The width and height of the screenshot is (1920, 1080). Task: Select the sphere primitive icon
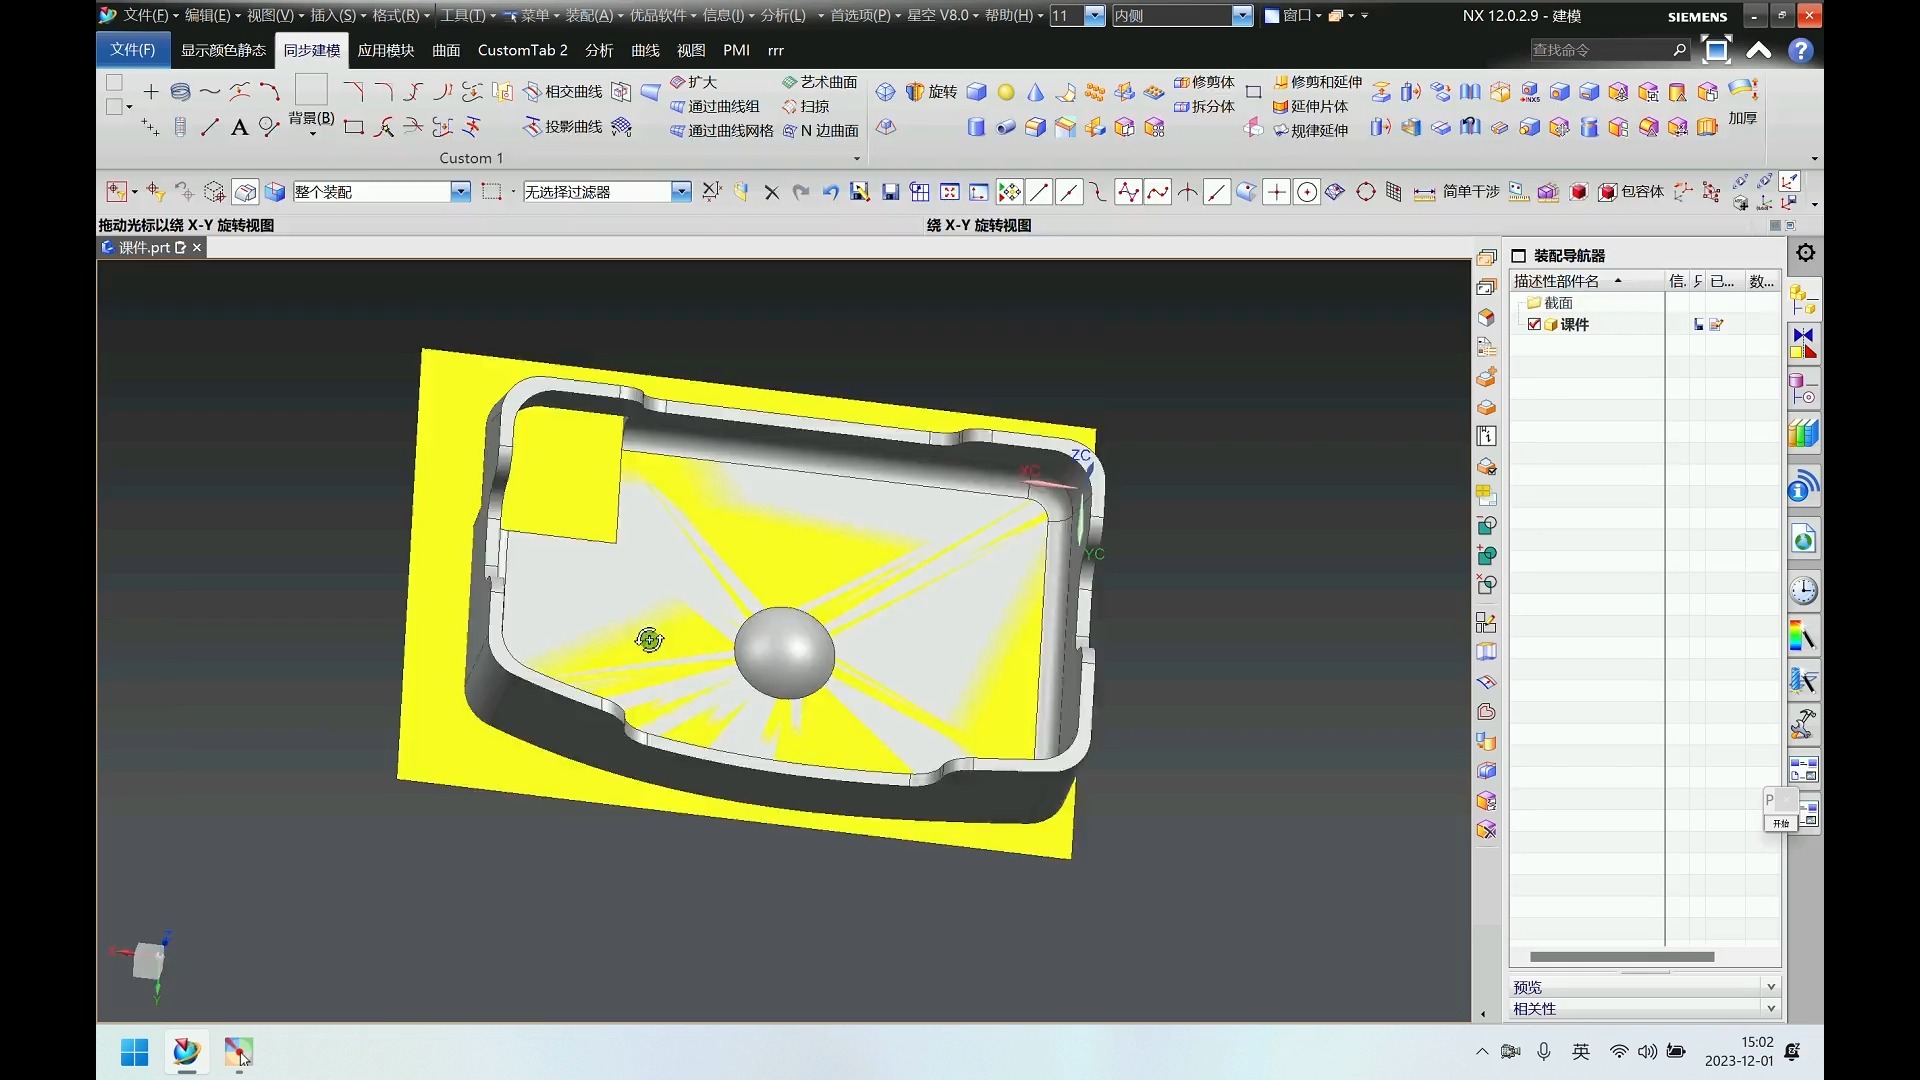(1006, 92)
